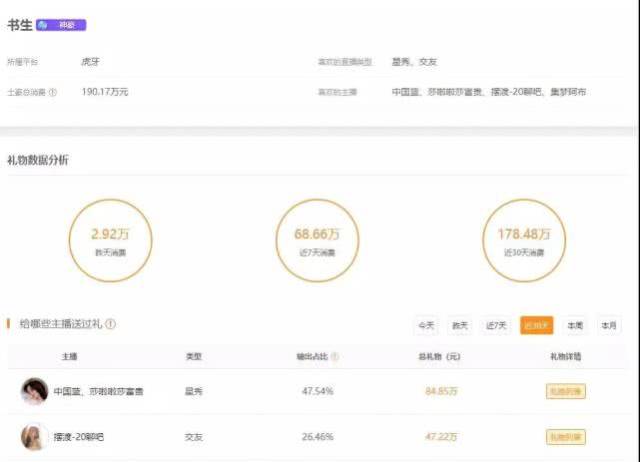Open gift details for the 47.22万 row
640x462 pixels.
566,437
